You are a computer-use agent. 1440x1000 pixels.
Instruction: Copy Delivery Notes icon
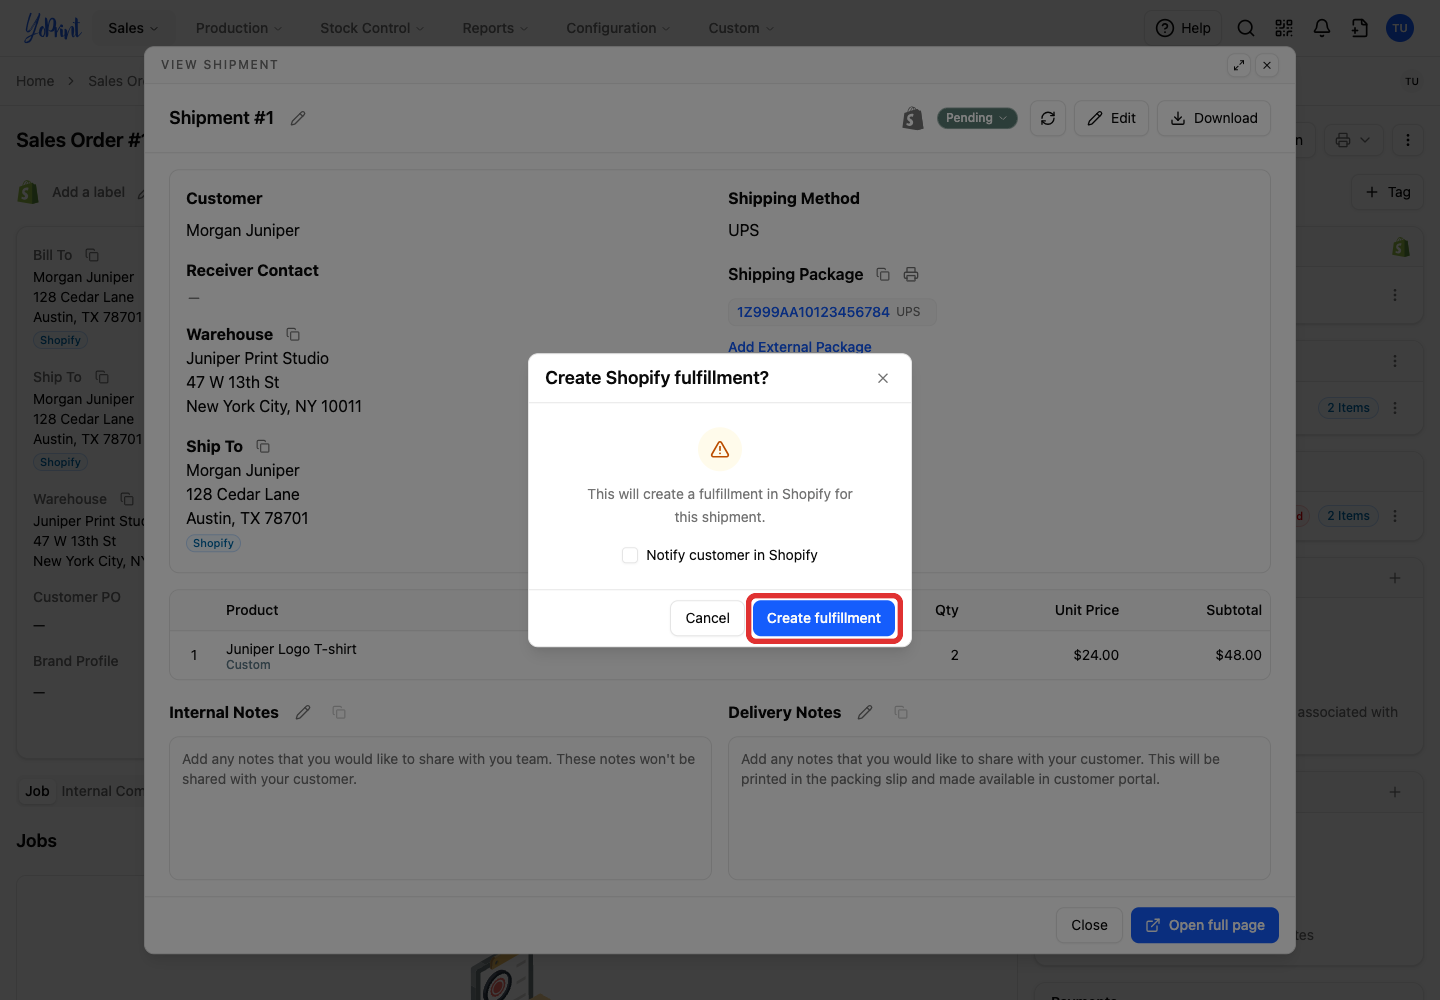901,712
